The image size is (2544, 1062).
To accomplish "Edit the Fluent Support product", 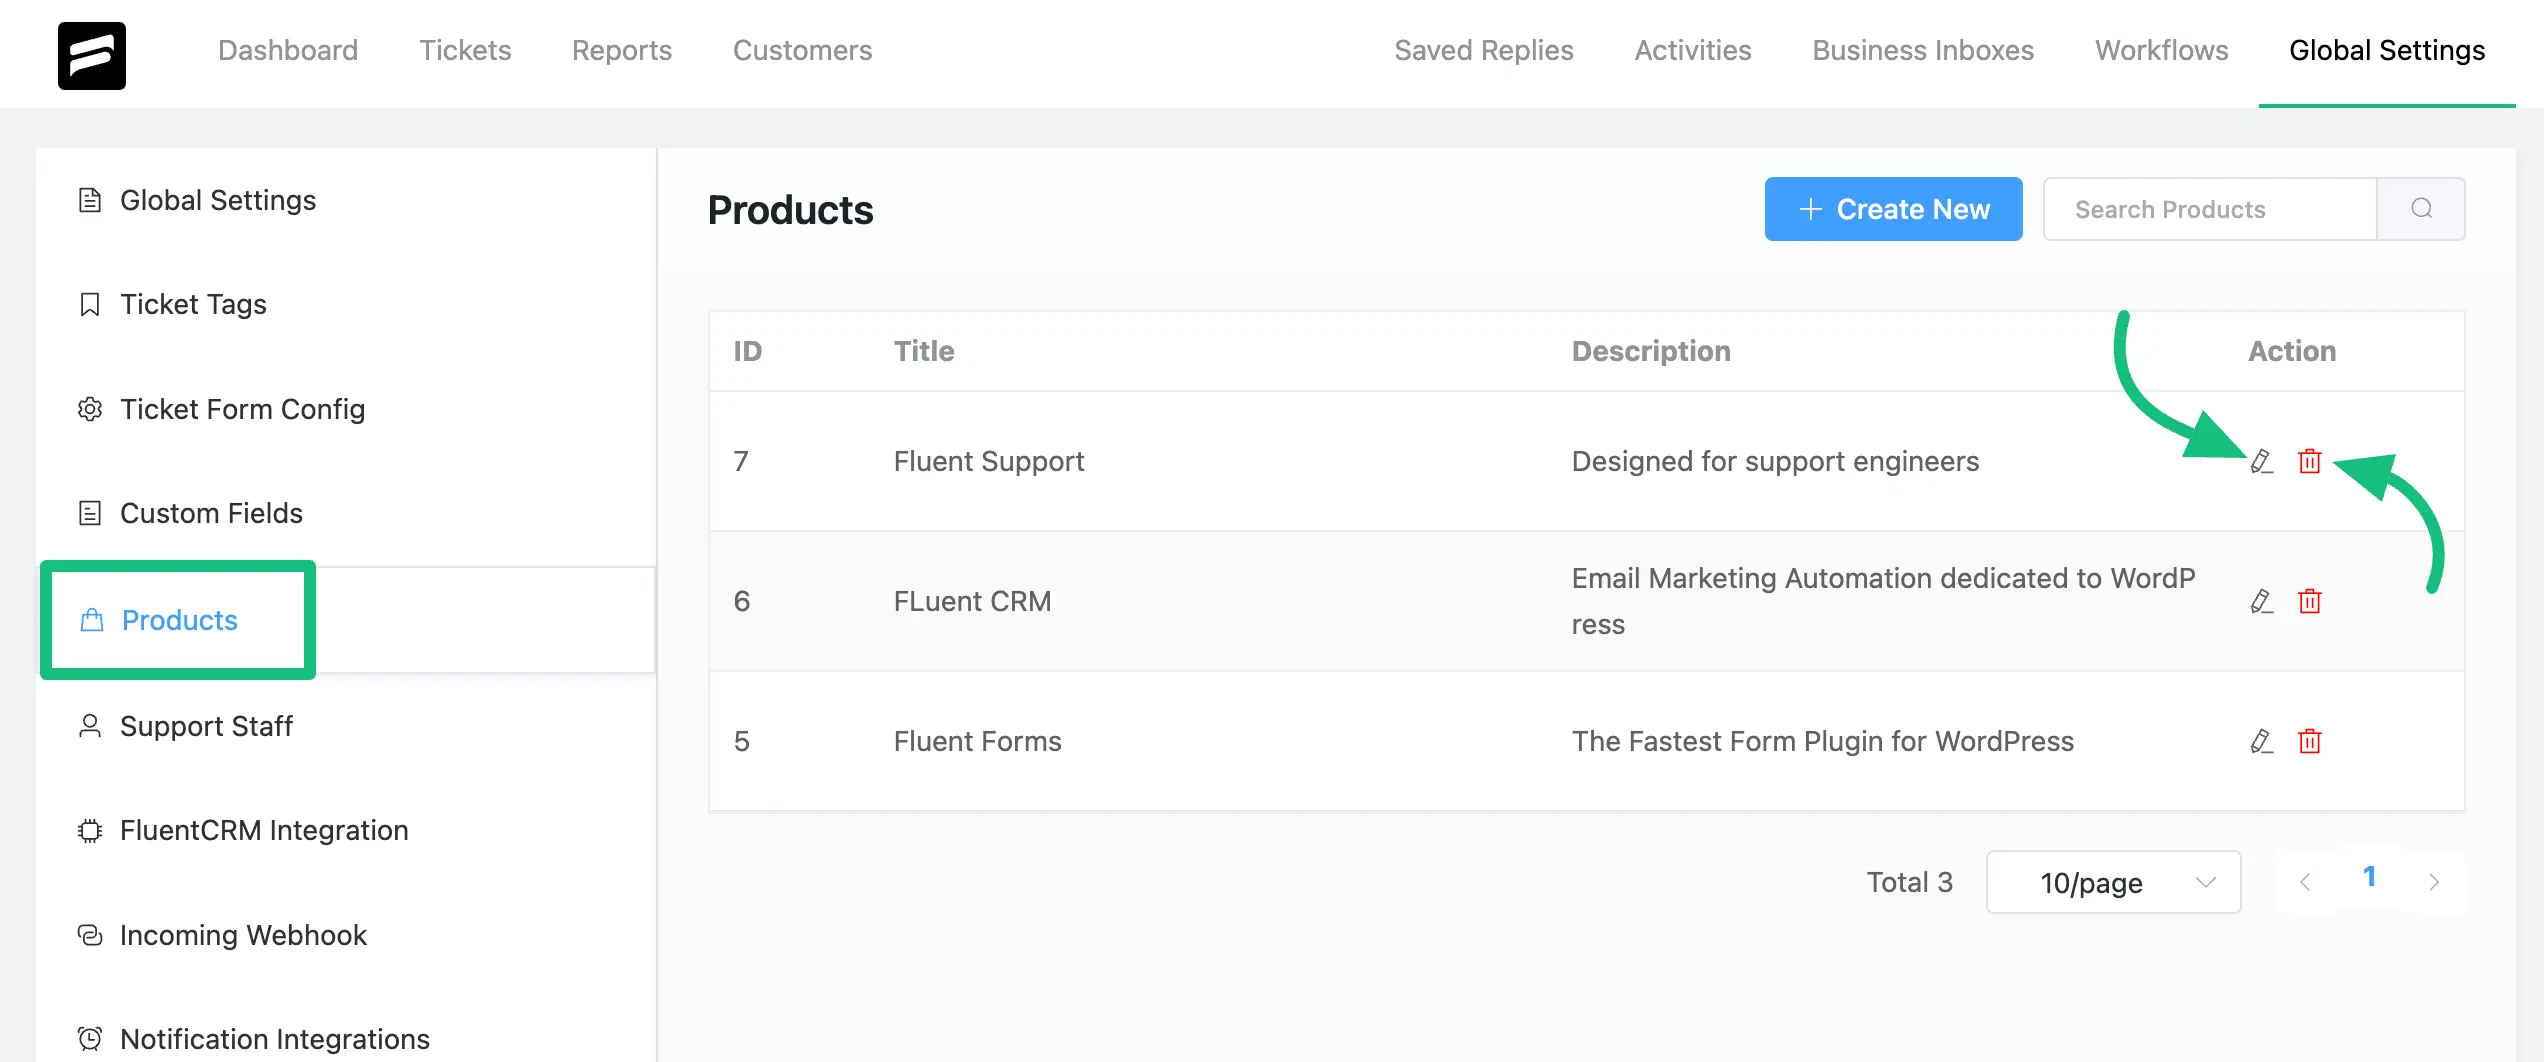I will pos(2261,461).
